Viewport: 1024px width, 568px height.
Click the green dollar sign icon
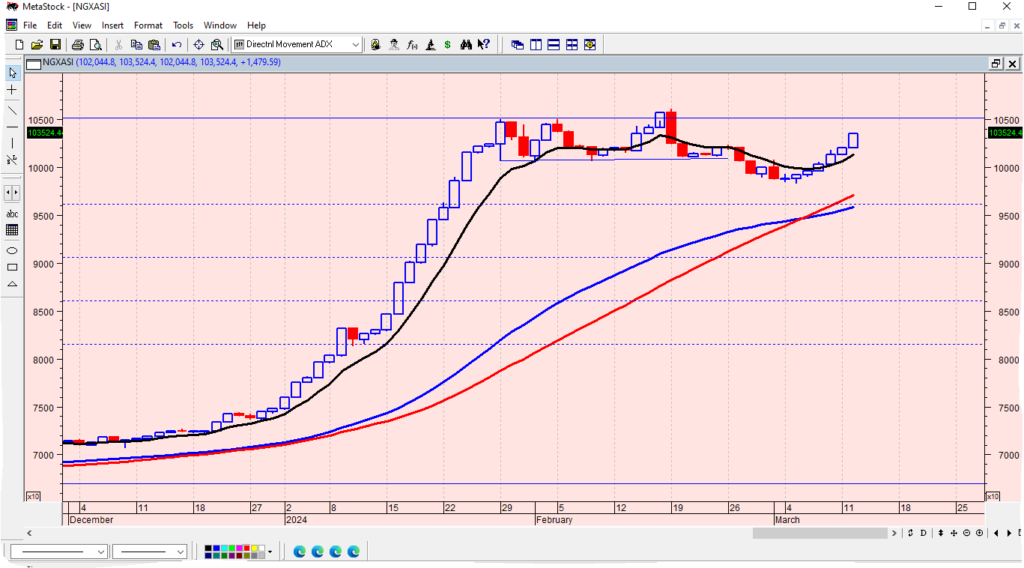tap(447, 44)
